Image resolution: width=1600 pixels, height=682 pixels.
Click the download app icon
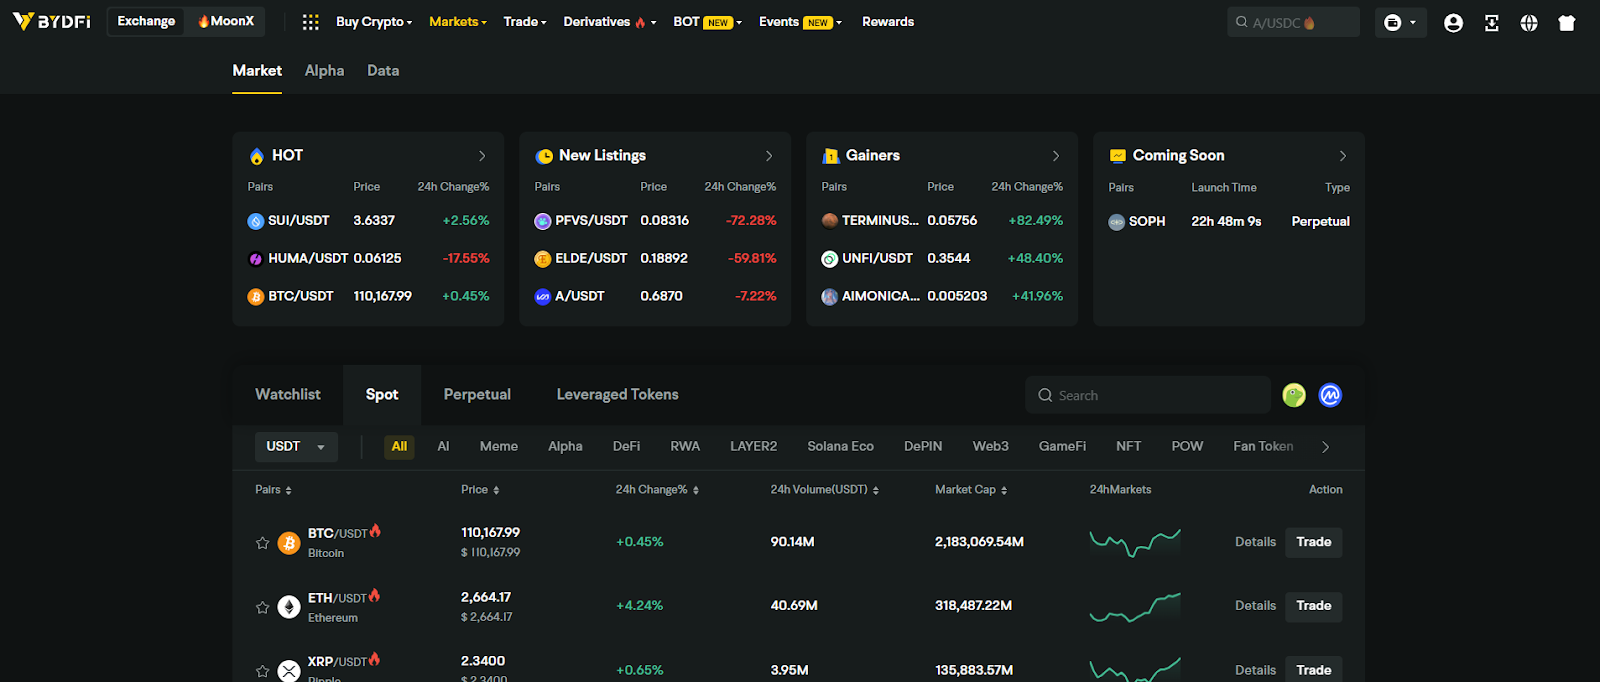click(1491, 22)
